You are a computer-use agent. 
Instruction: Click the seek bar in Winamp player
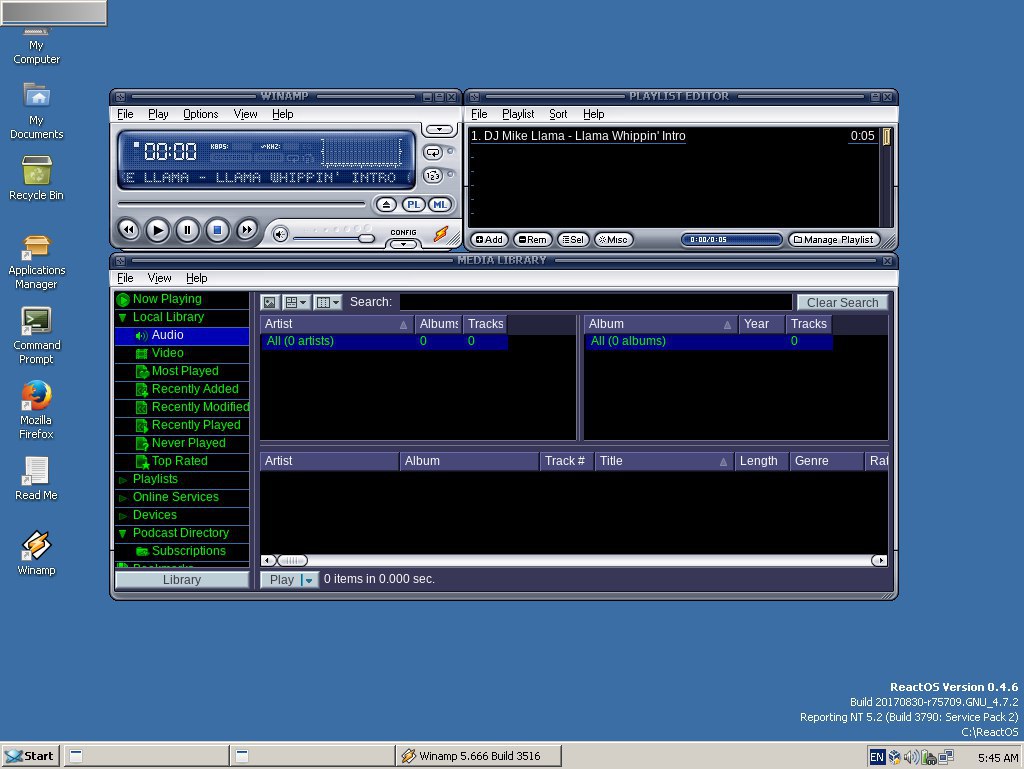(x=241, y=204)
